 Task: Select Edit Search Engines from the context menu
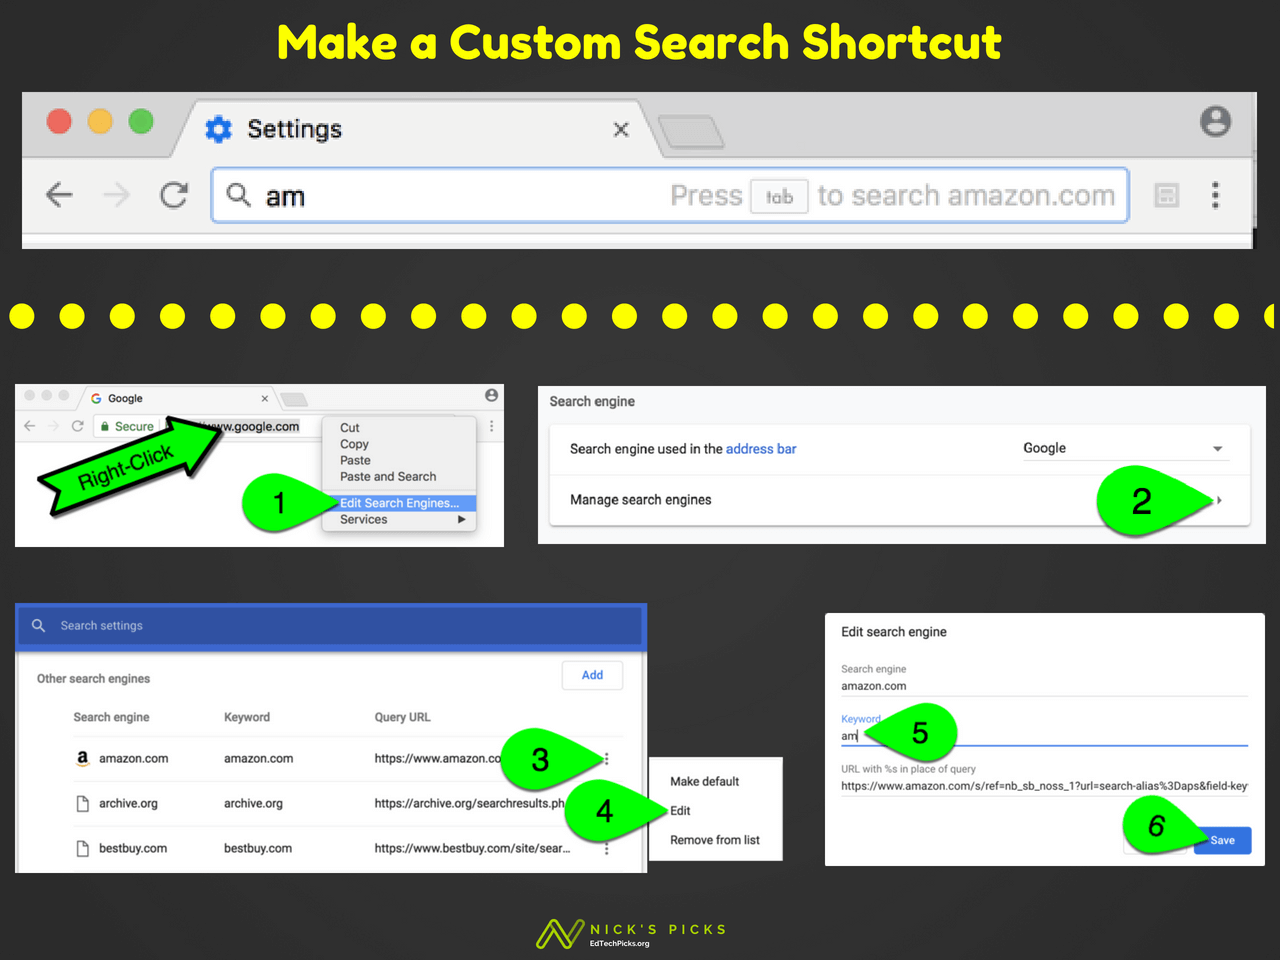pos(398,503)
